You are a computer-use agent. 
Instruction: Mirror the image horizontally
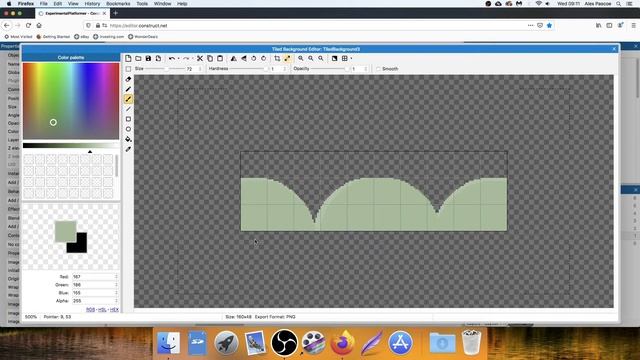click(233, 58)
